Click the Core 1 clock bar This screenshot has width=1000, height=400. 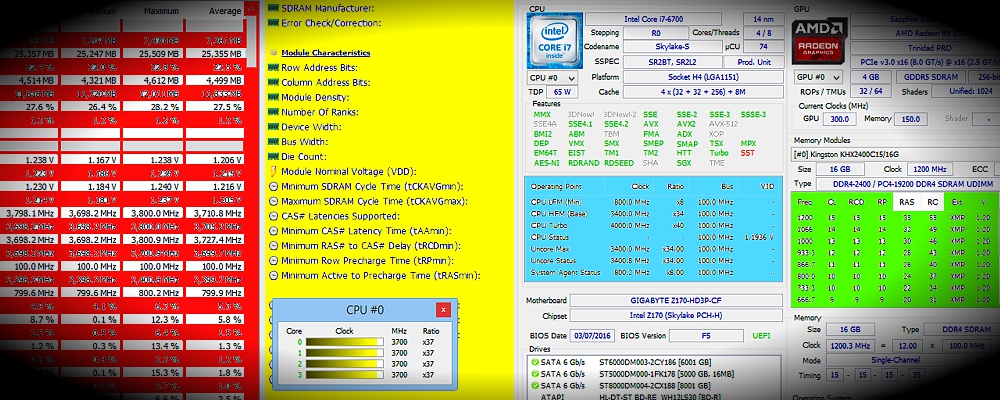tap(344, 353)
